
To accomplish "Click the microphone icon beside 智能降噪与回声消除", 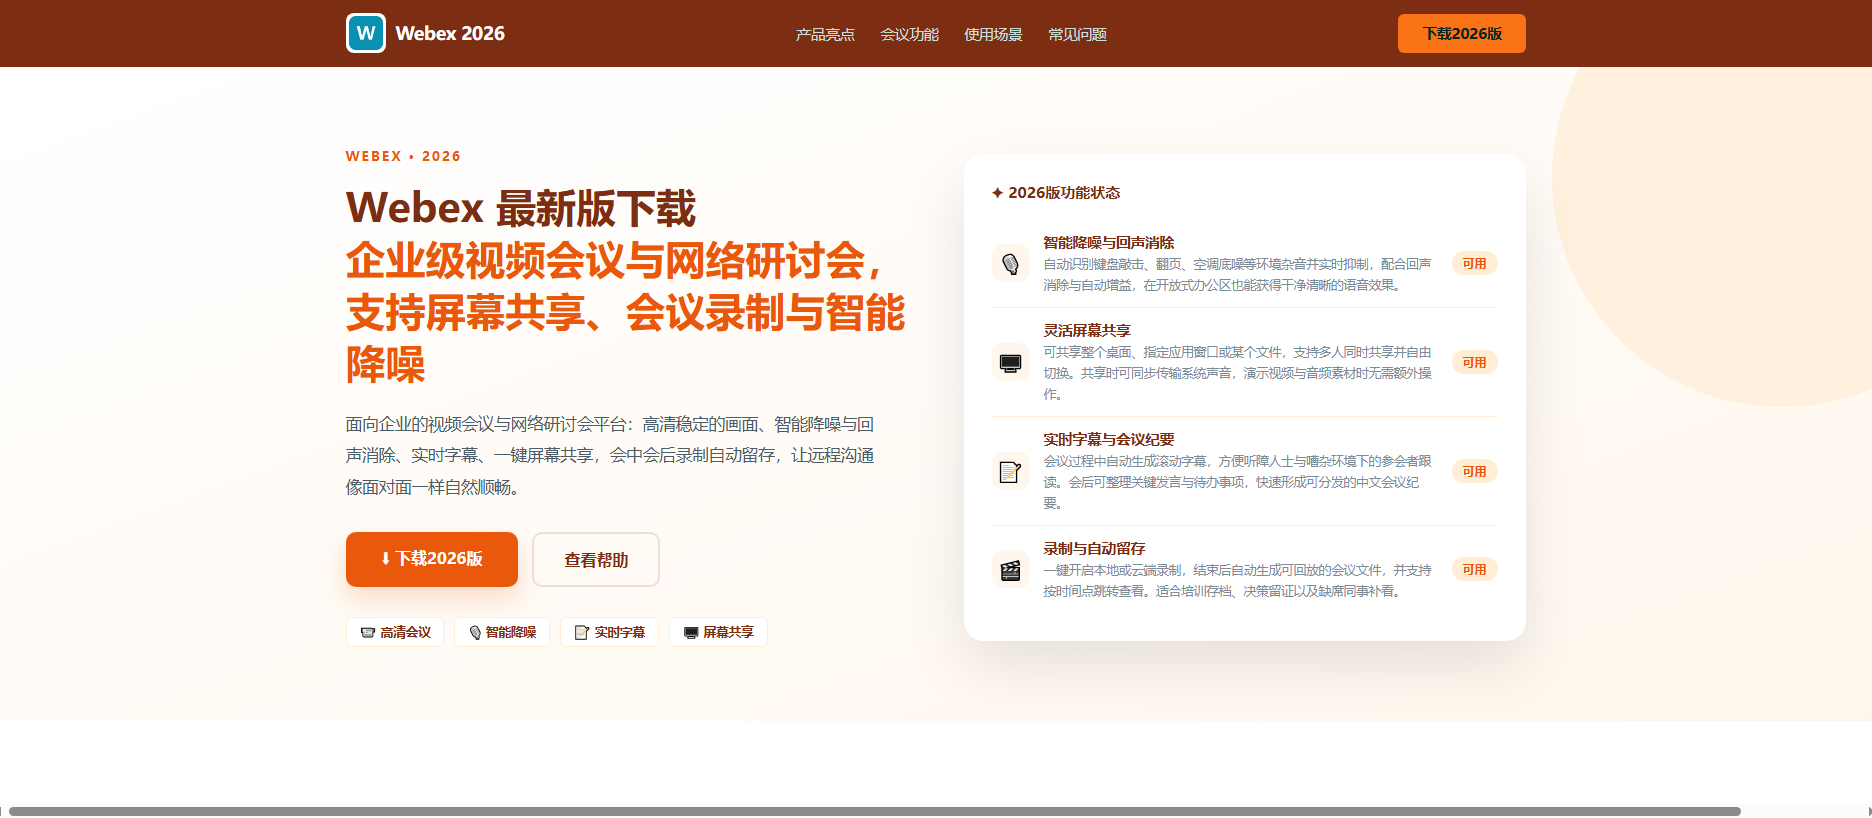I will (1010, 264).
